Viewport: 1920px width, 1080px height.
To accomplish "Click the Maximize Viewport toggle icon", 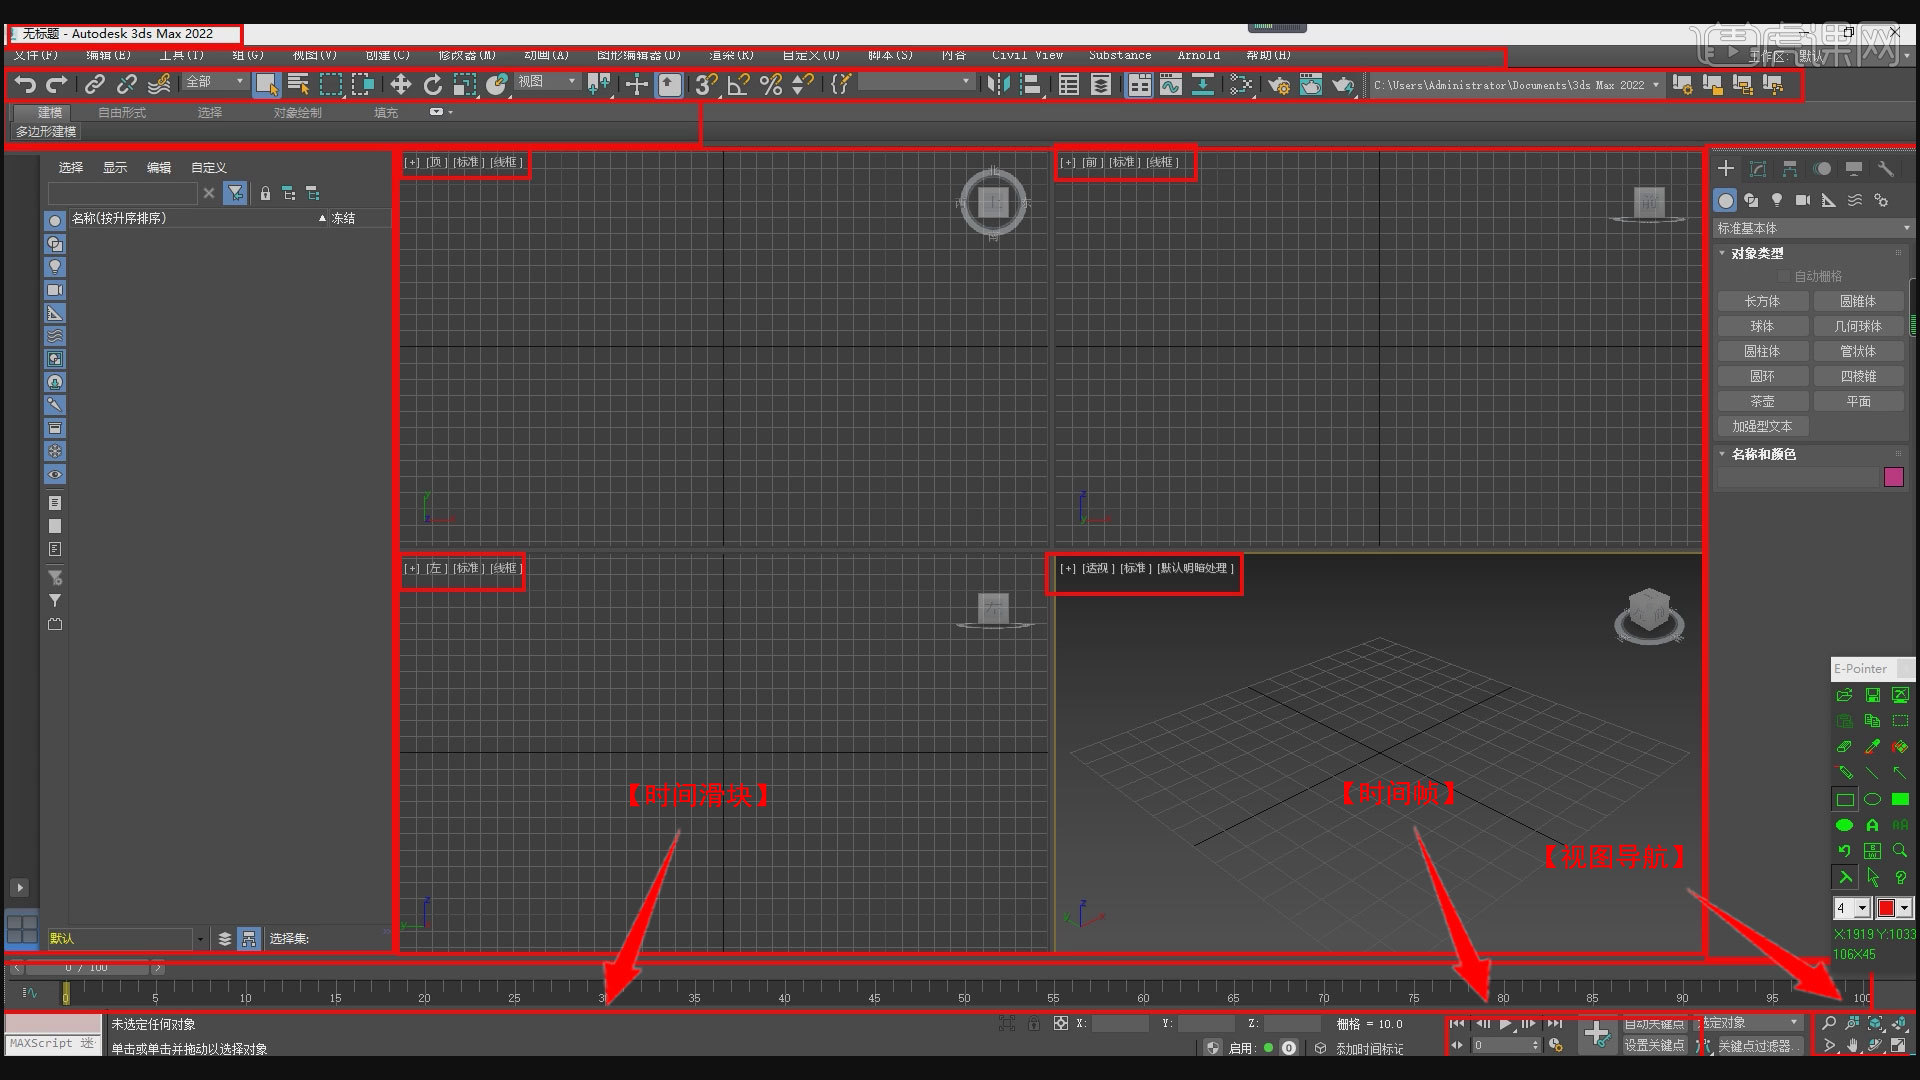I will [1898, 1046].
